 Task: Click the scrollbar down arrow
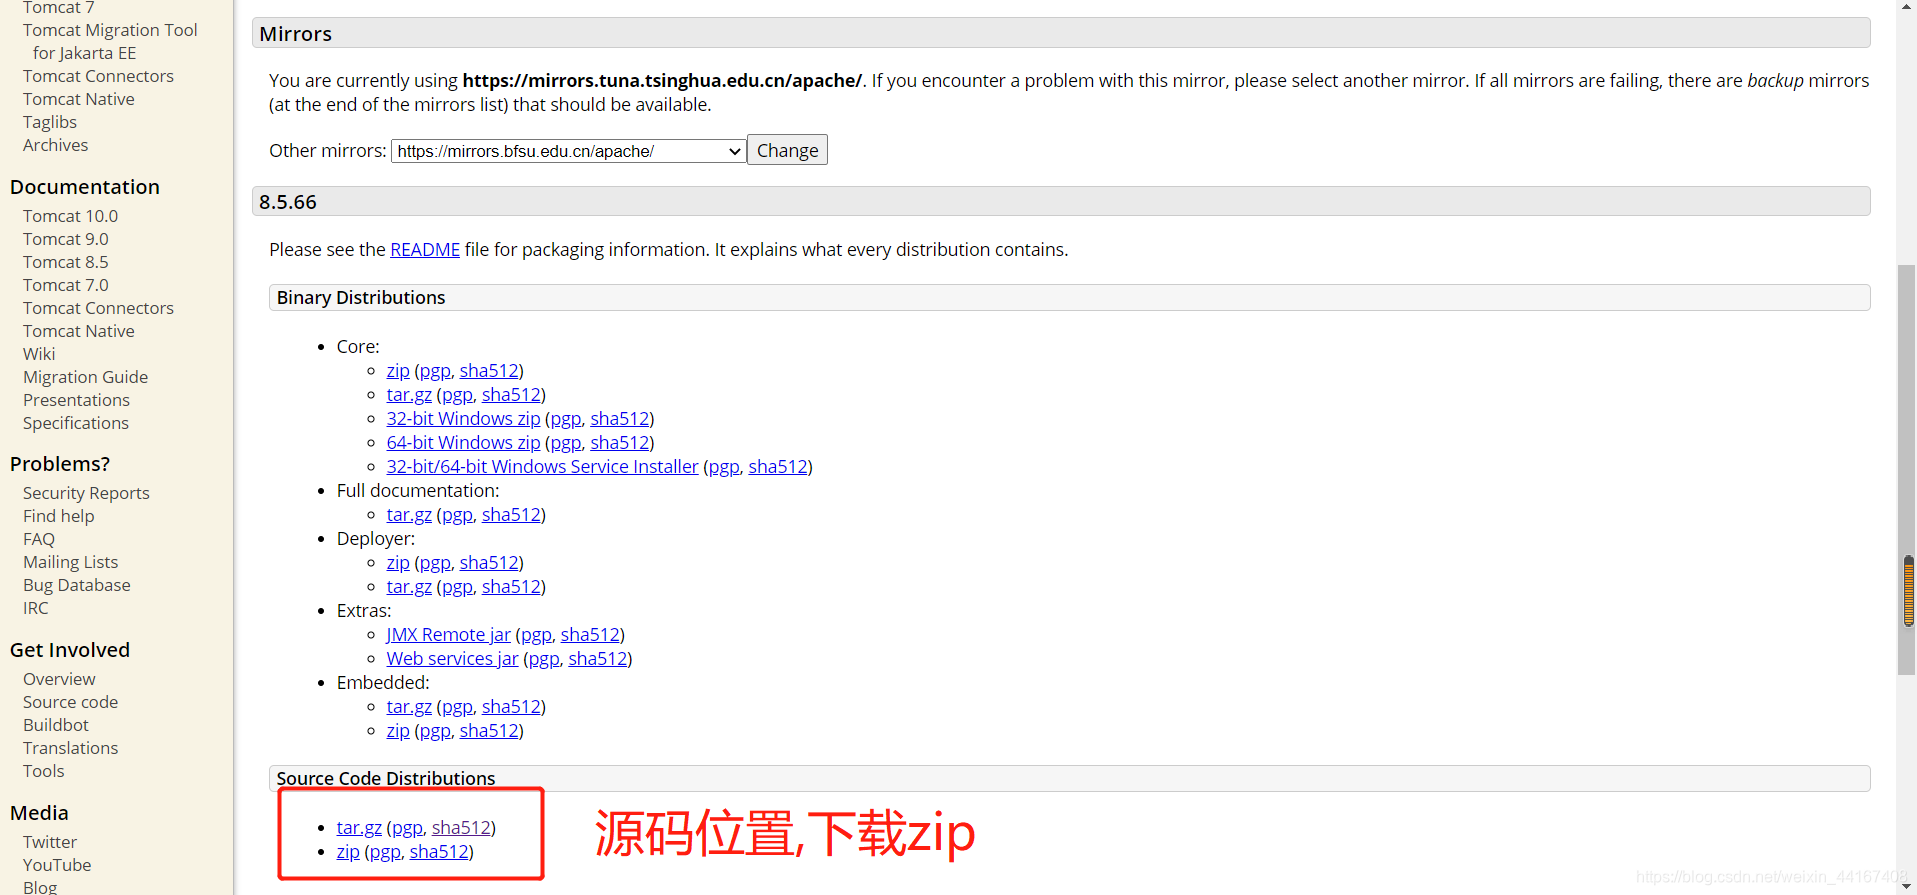[x=1907, y=886]
